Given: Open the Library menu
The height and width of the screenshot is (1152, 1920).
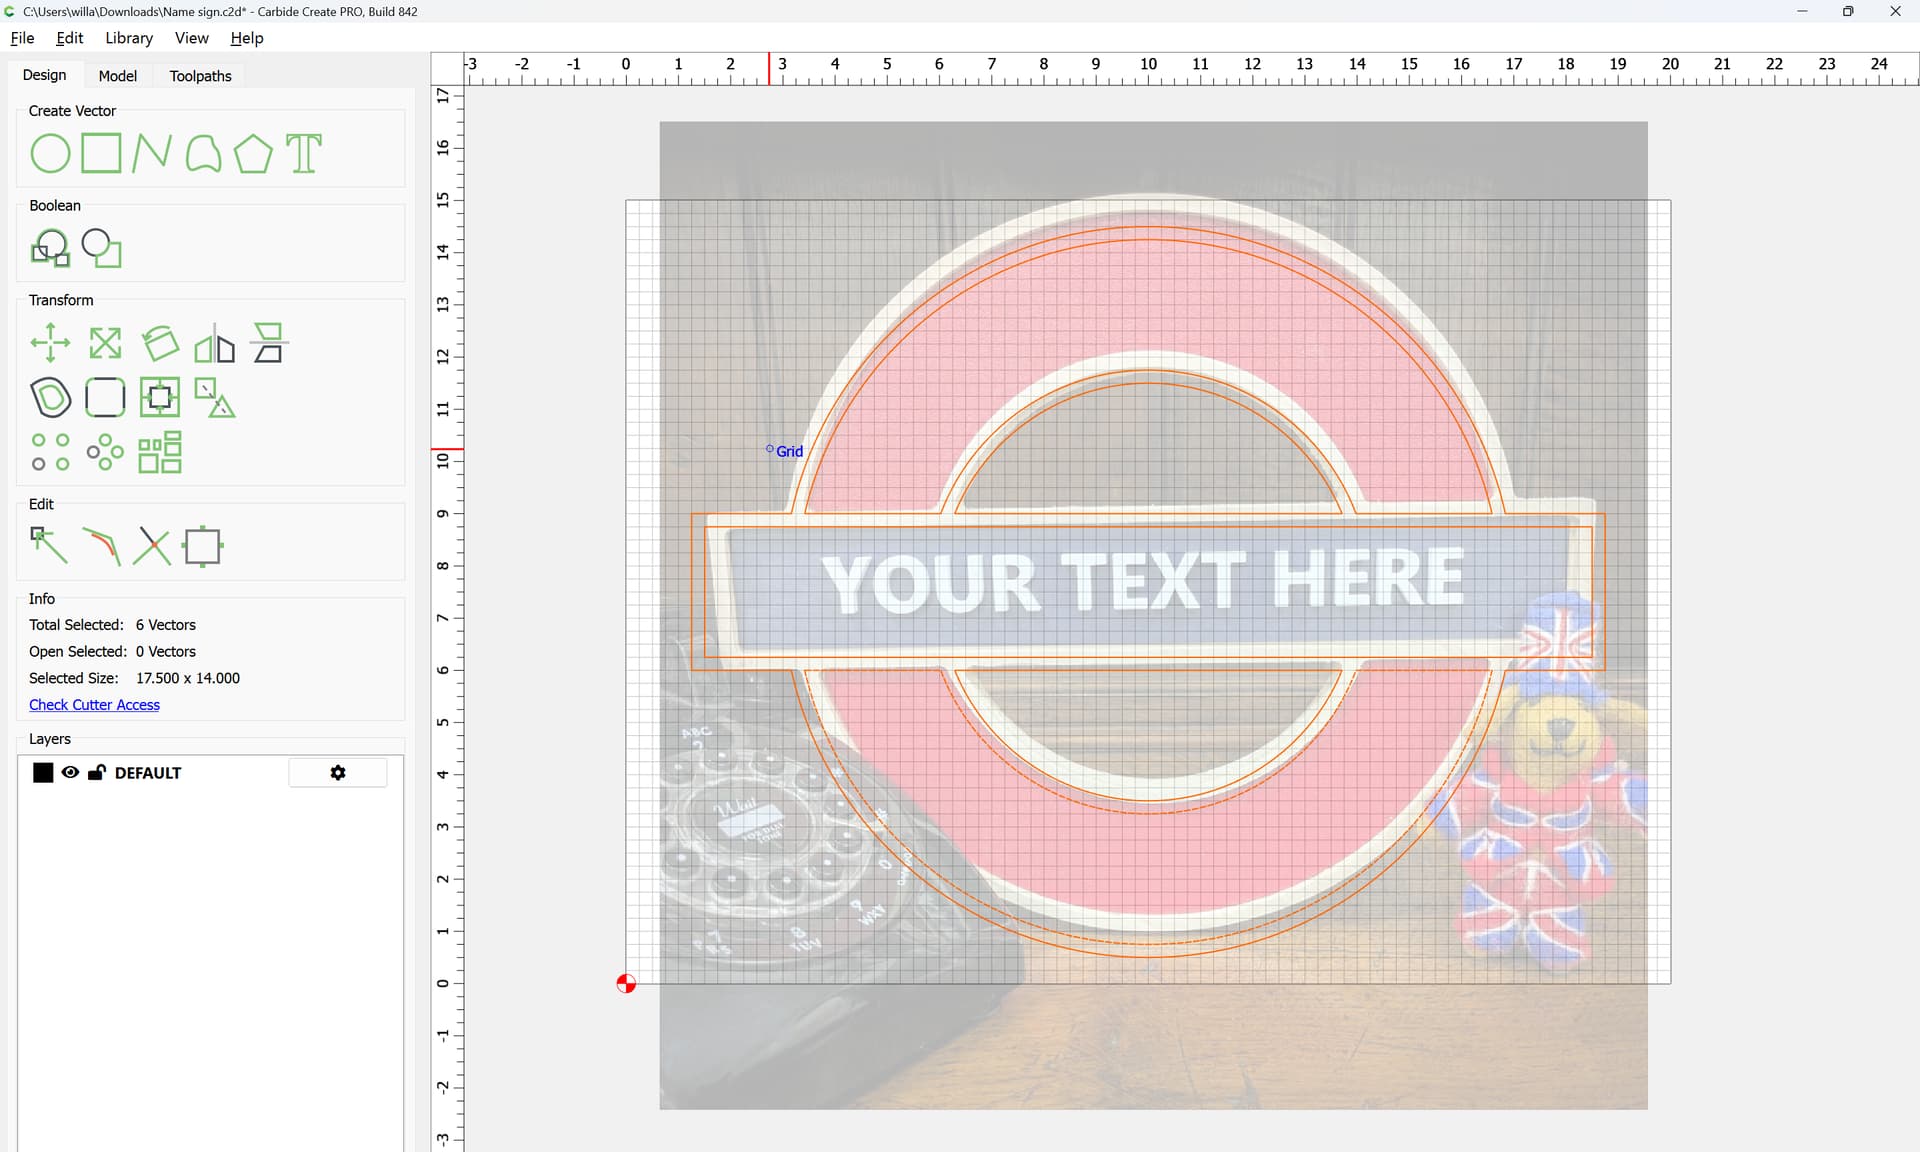Looking at the screenshot, I should [129, 38].
